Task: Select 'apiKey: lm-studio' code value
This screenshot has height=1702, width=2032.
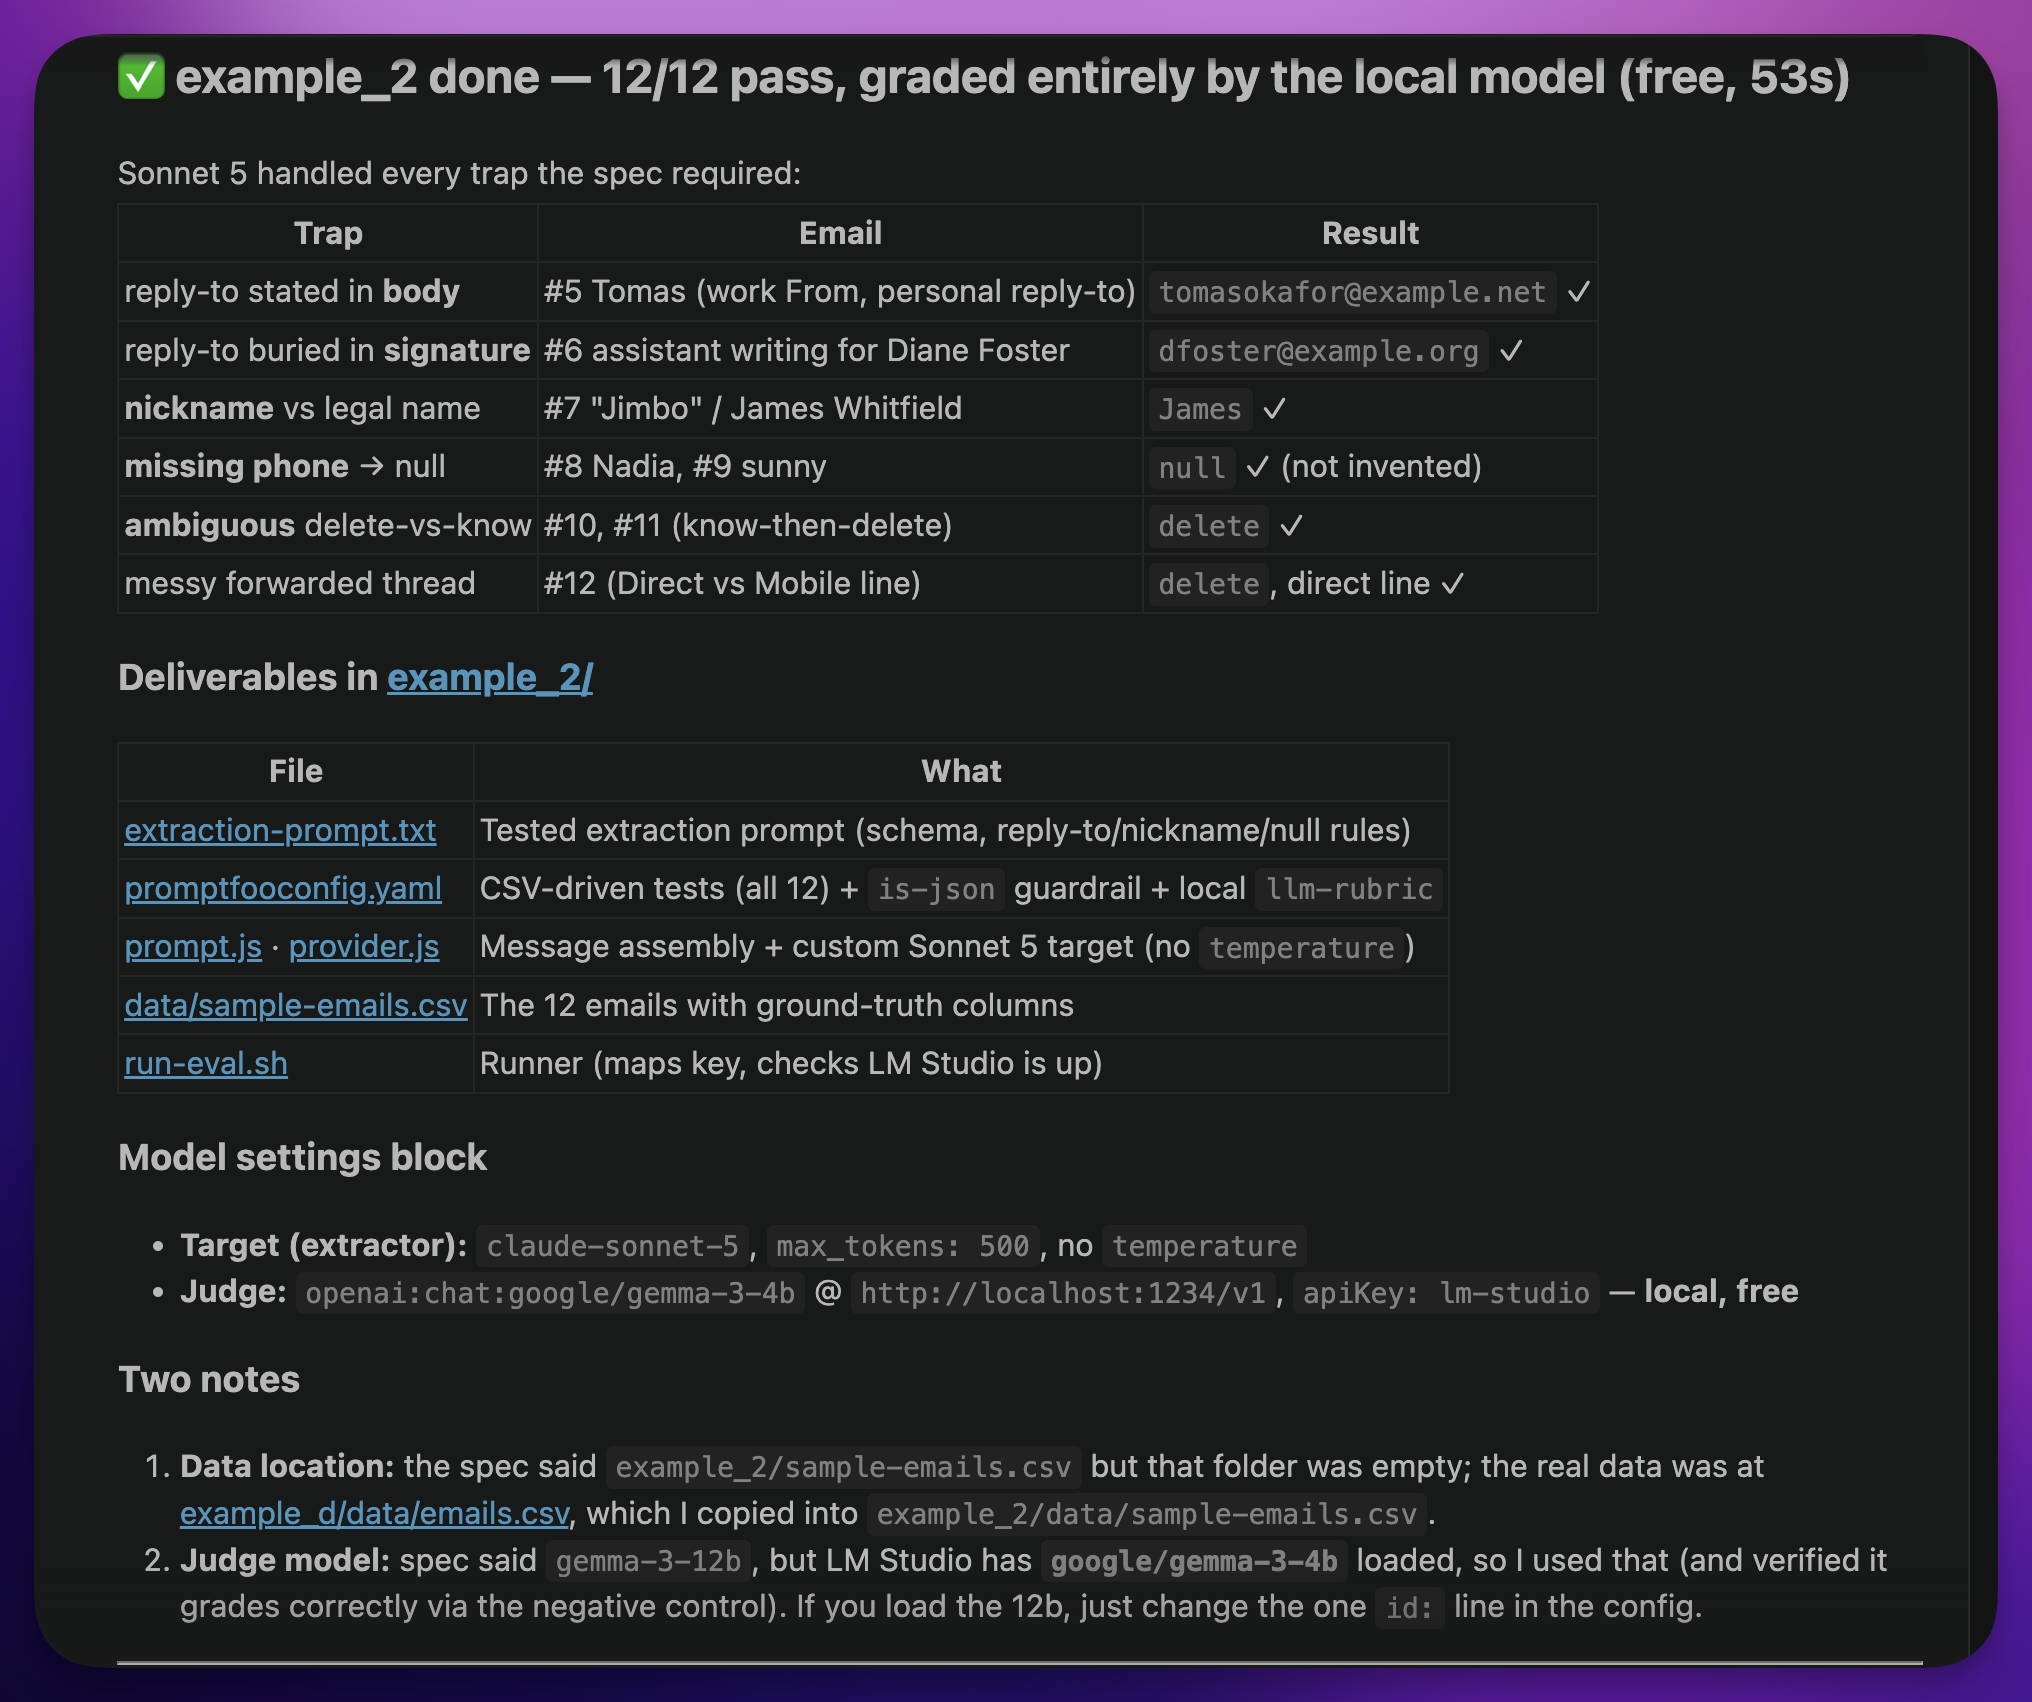Action: click(1446, 1293)
